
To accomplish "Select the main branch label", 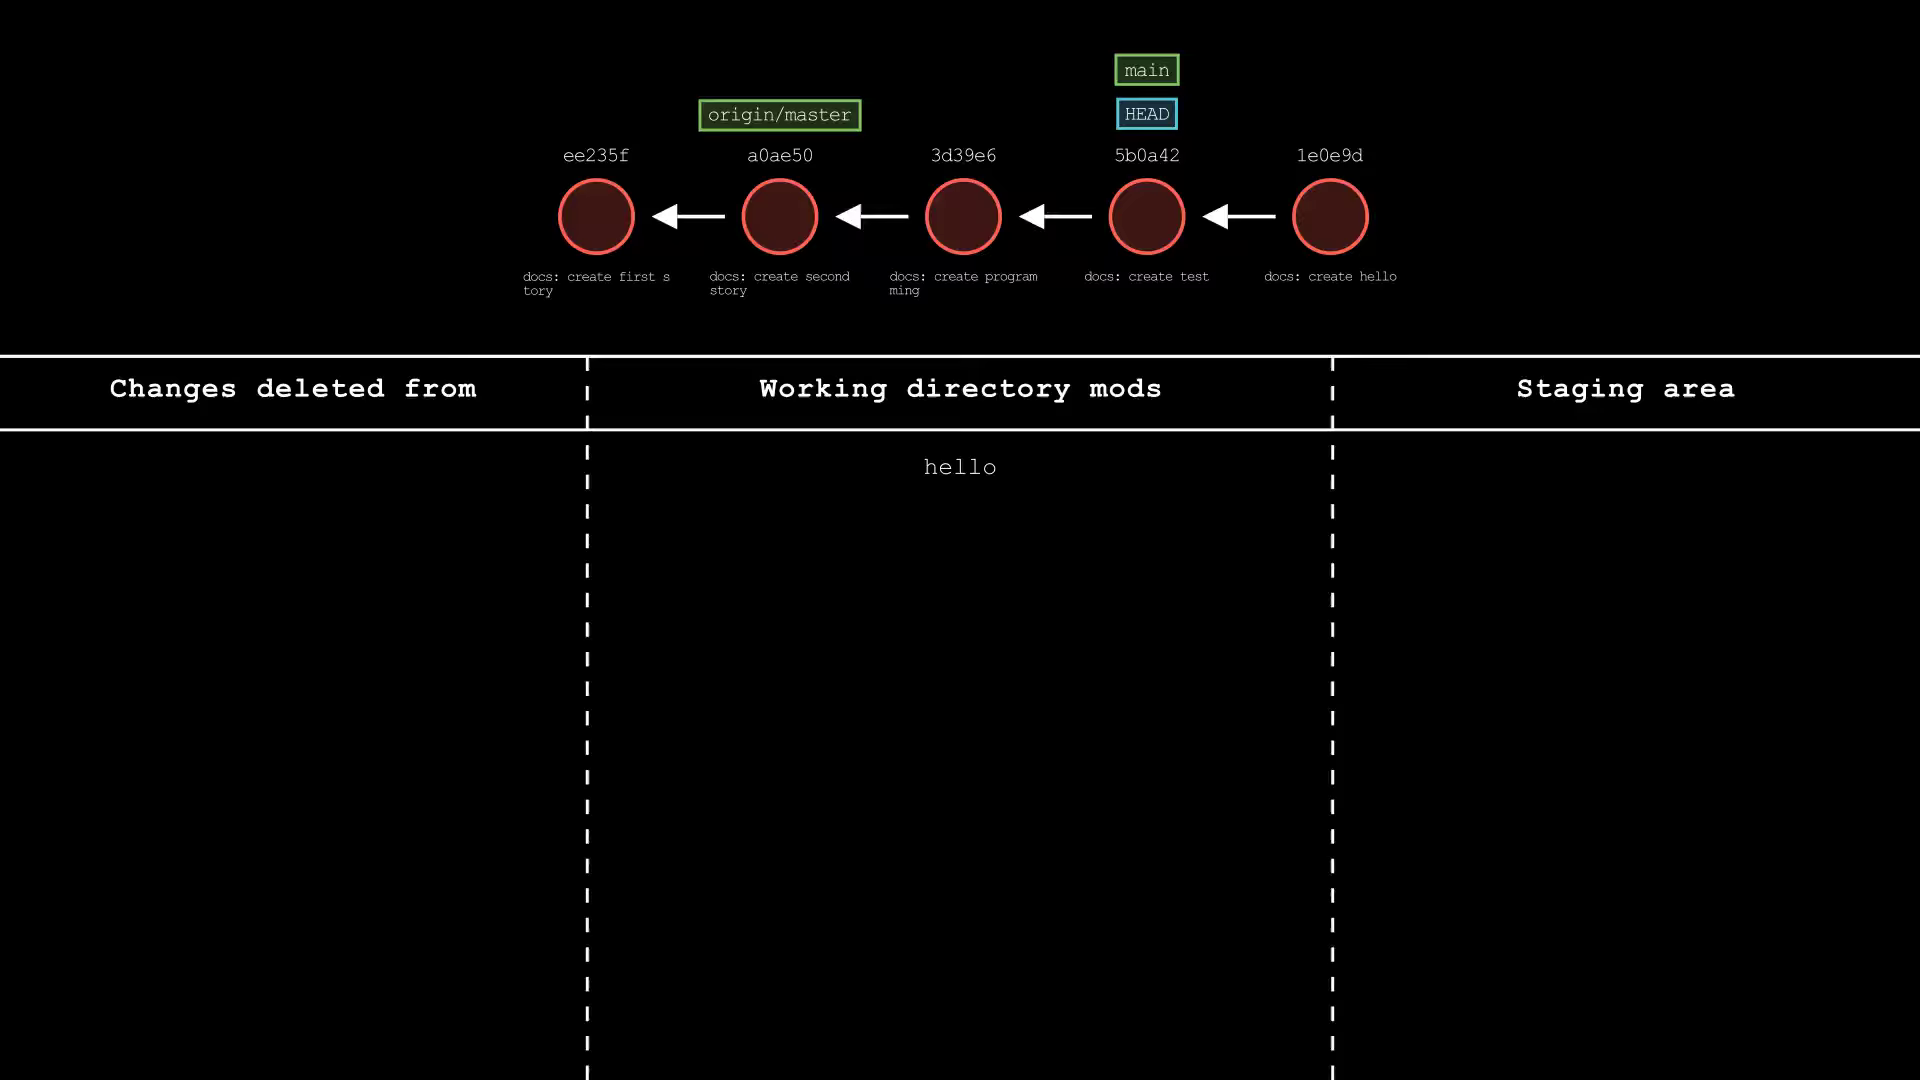I will pyautogui.click(x=1146, y=70).
